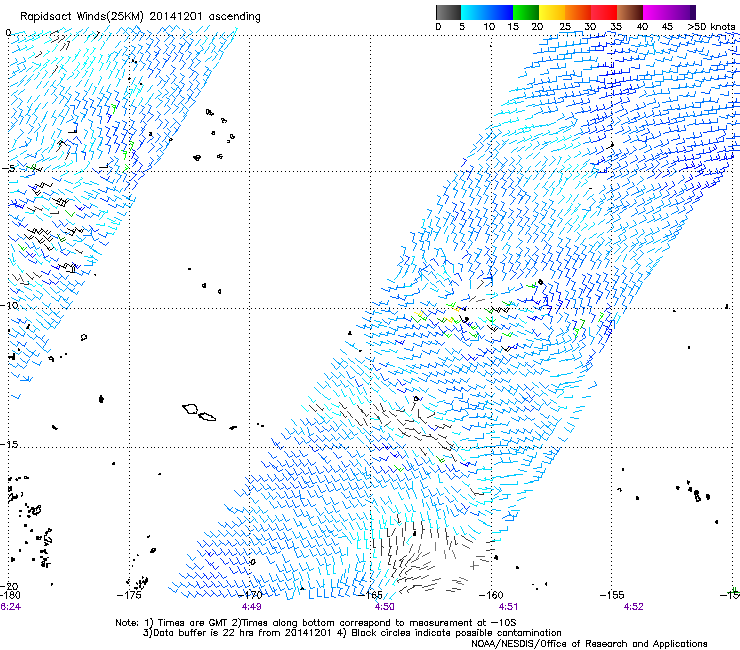This screenshot has height=650, width=740.
Task: Click the '20141201' date in the title
Action: [x=177, y=16]
